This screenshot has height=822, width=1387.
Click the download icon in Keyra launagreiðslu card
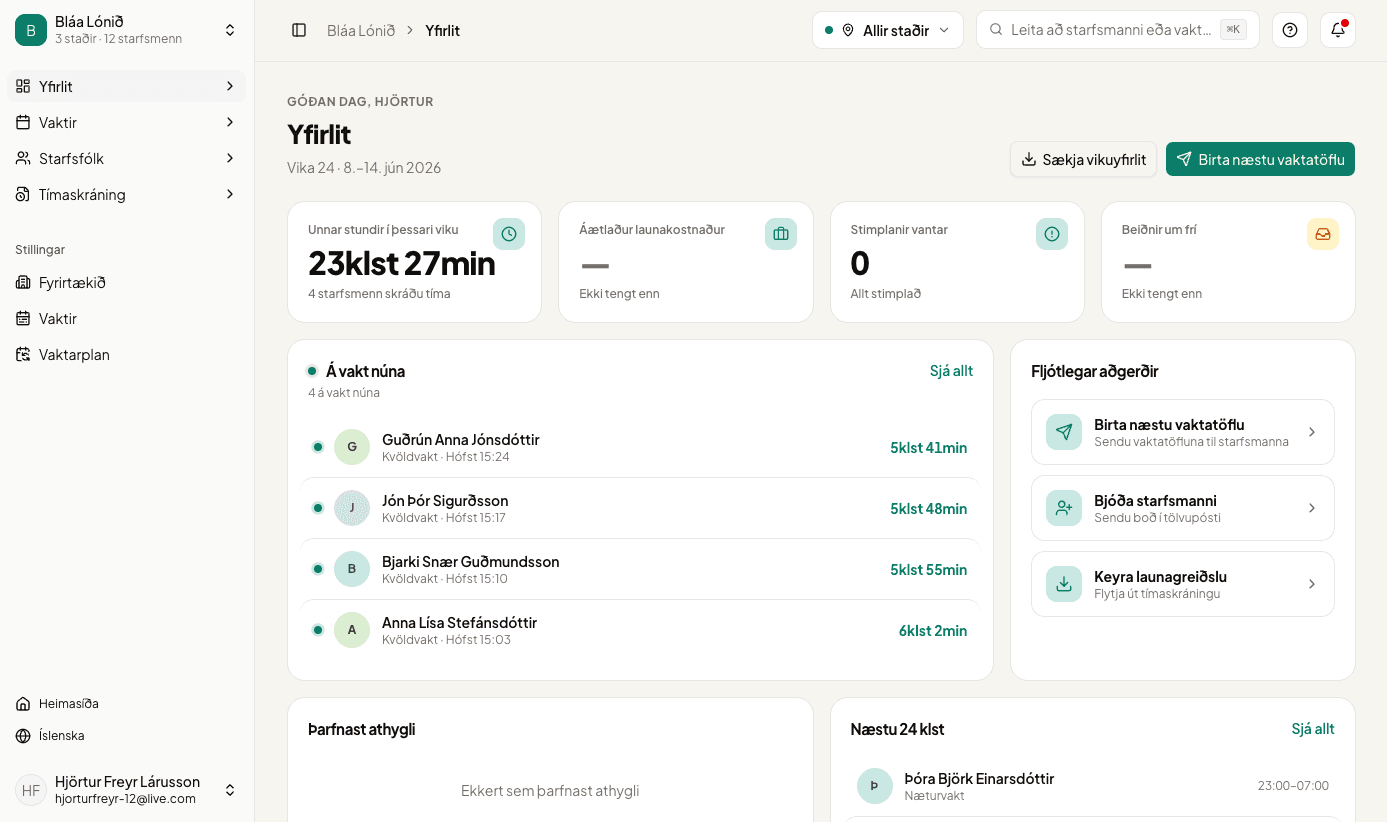(x=1064, y=584)
